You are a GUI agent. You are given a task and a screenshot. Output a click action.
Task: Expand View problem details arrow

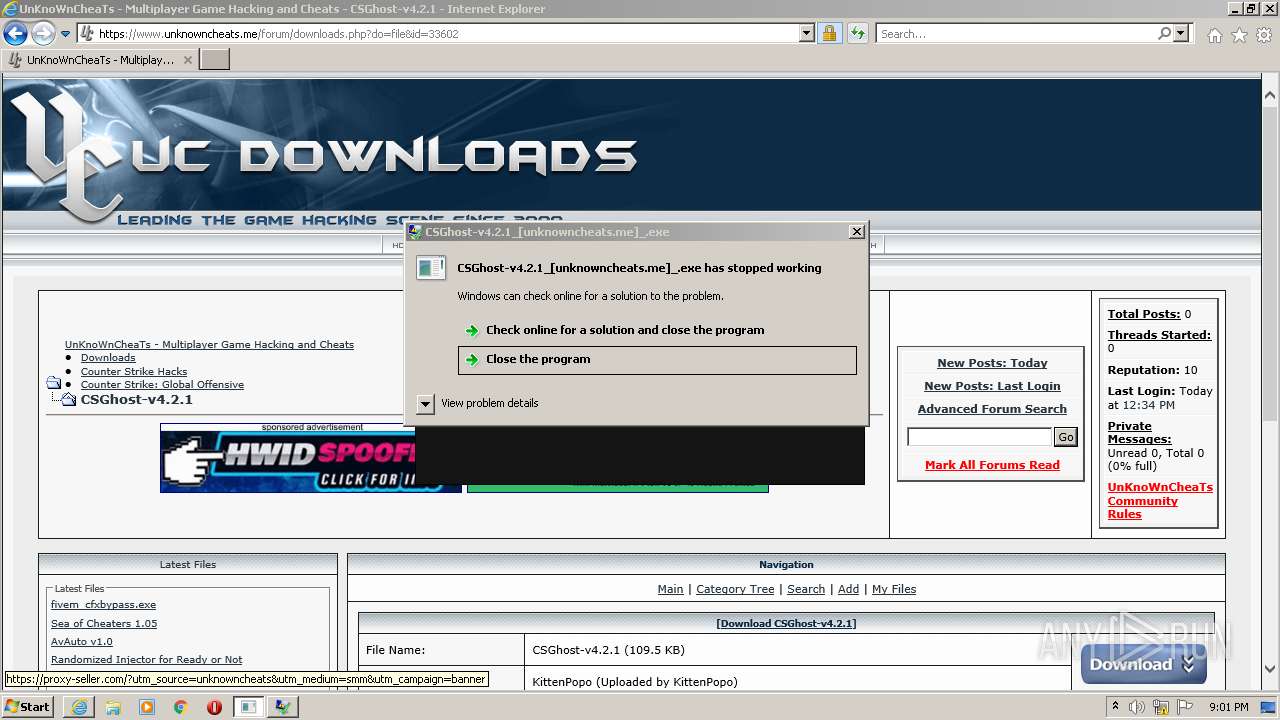tap(425, 404)
